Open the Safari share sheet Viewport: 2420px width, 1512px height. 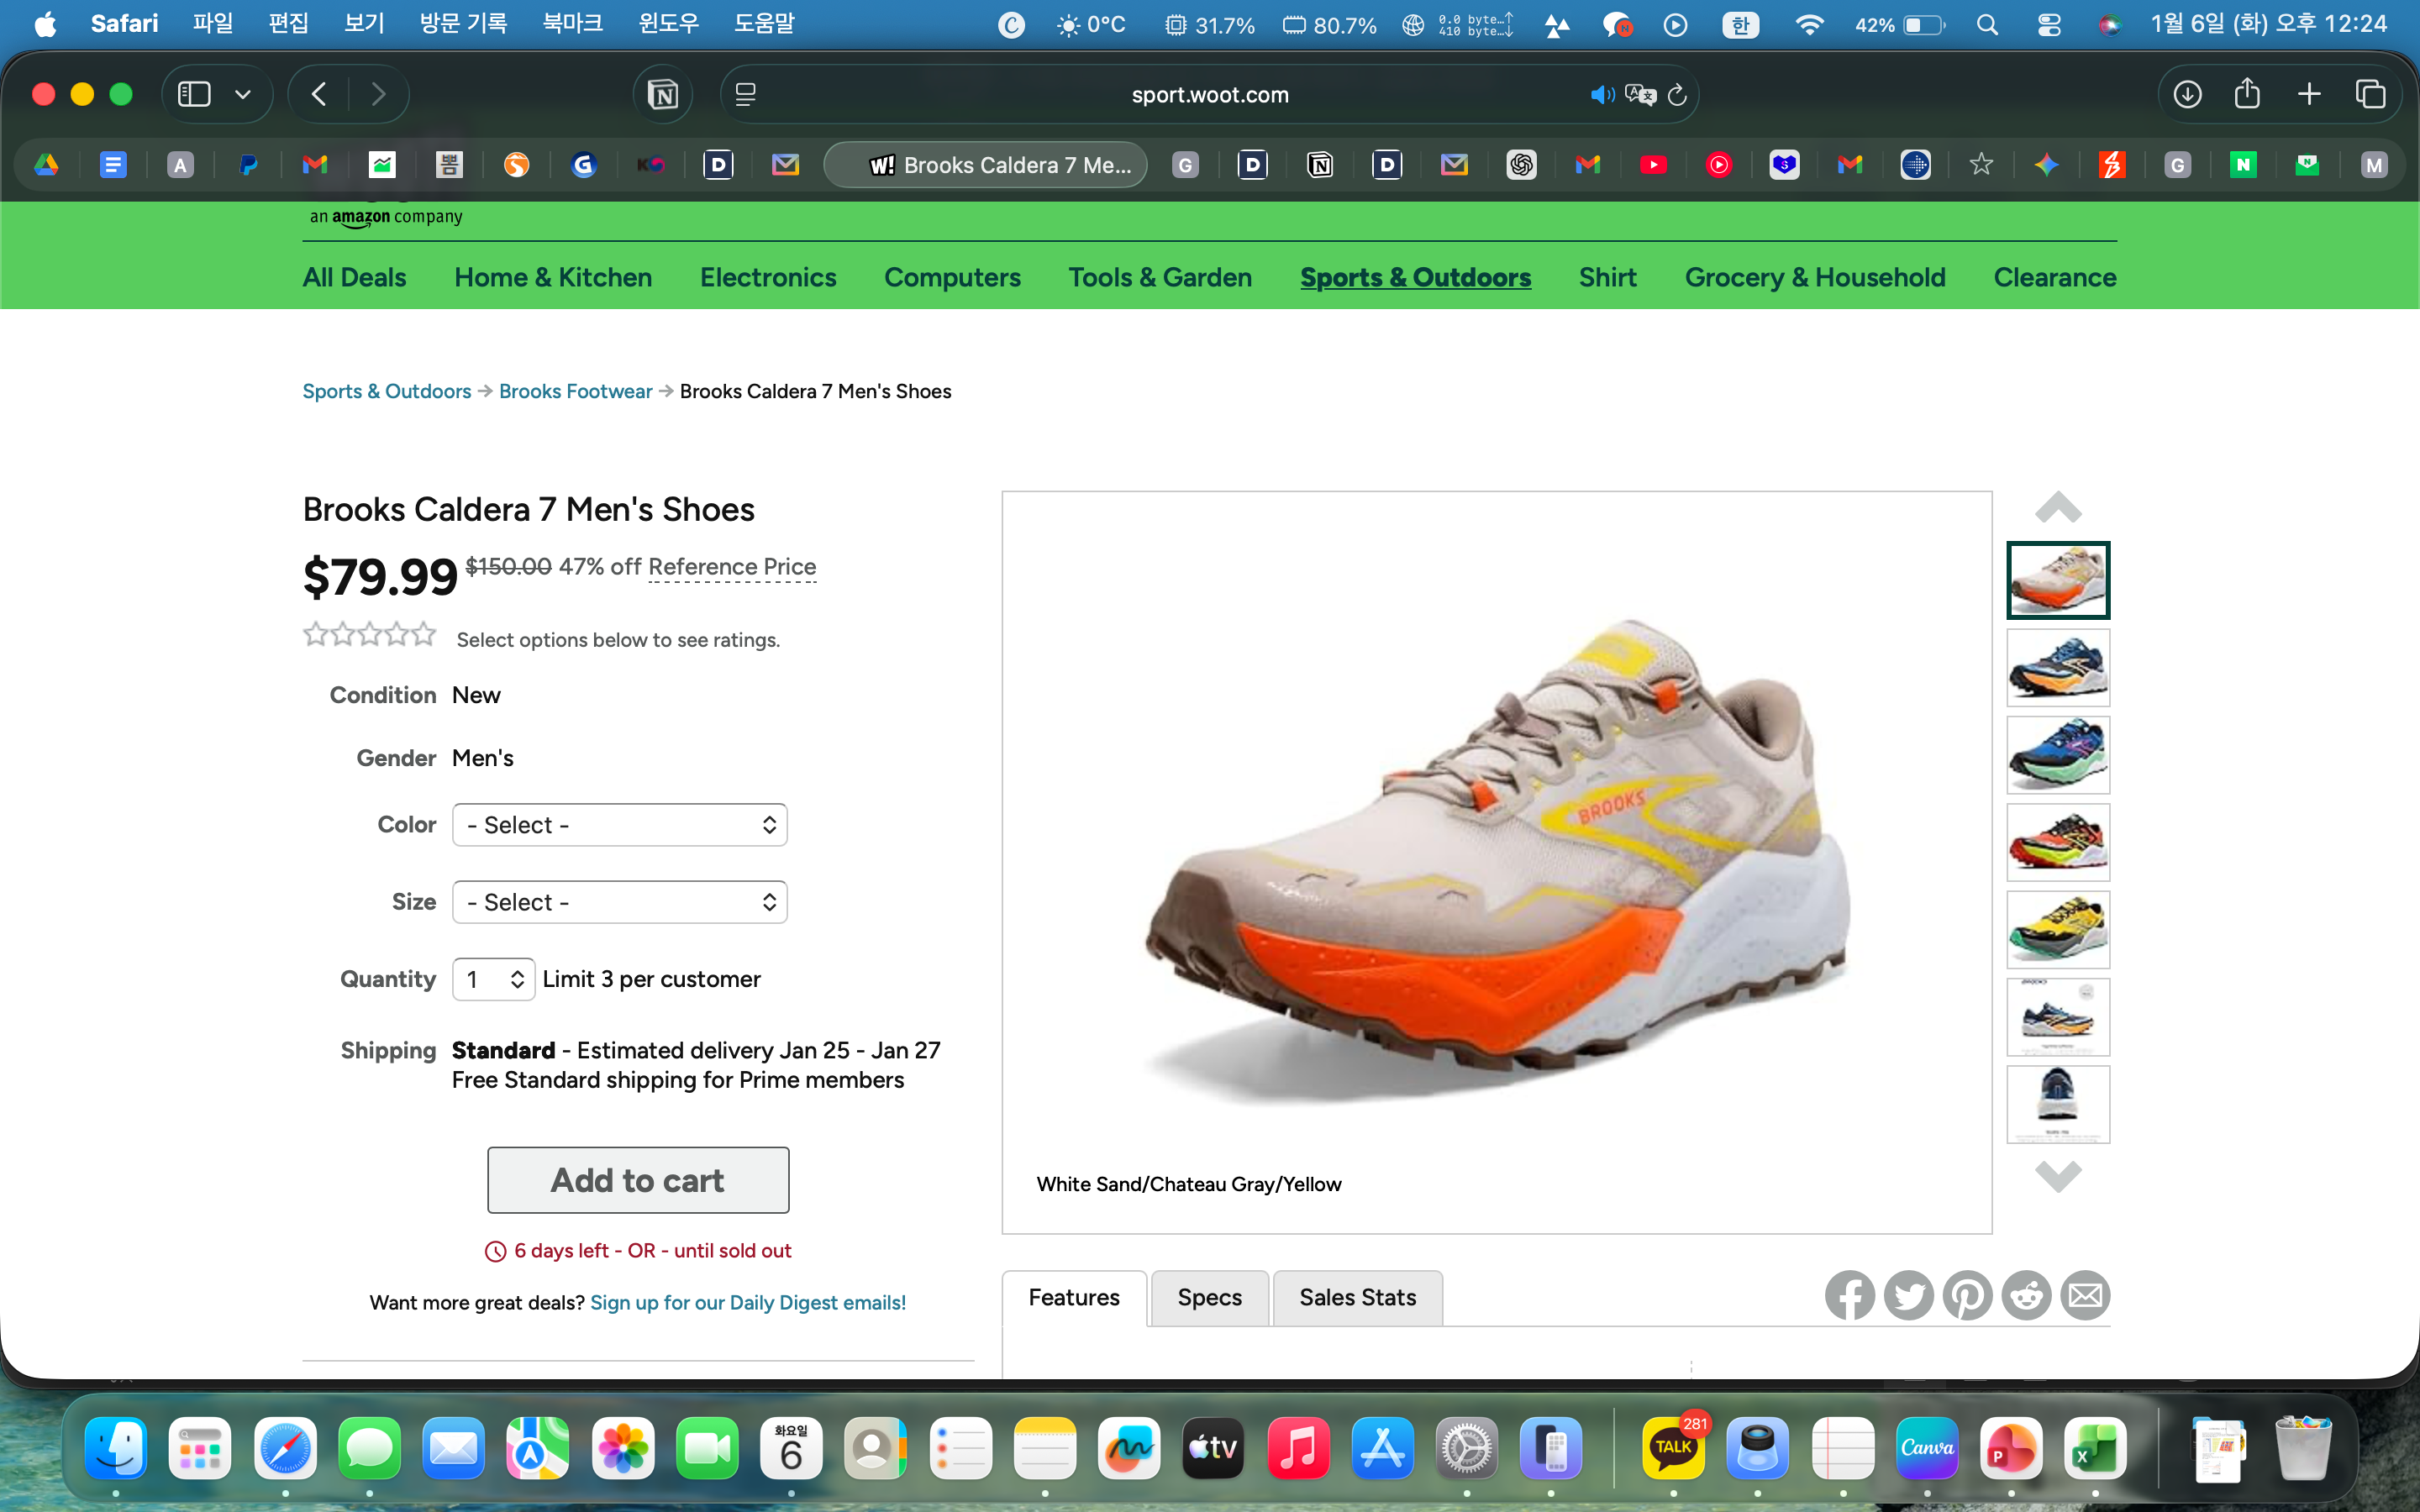(x=2247, y=95)
